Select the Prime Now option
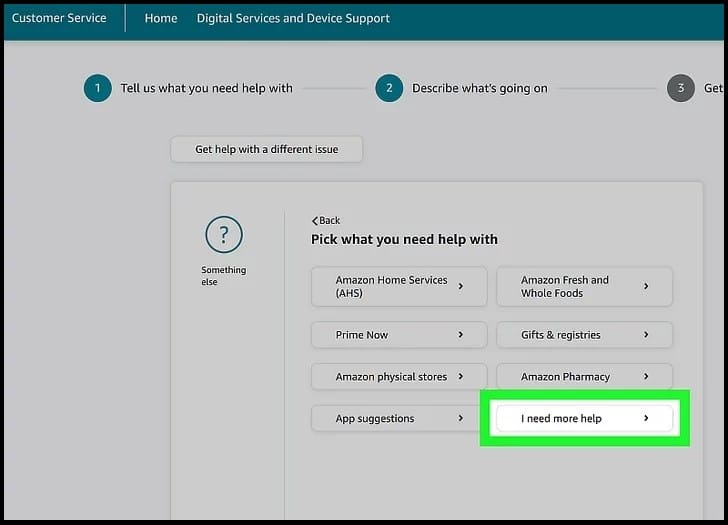The height and width of the screenshot is (525, 728). pos(399,335)
